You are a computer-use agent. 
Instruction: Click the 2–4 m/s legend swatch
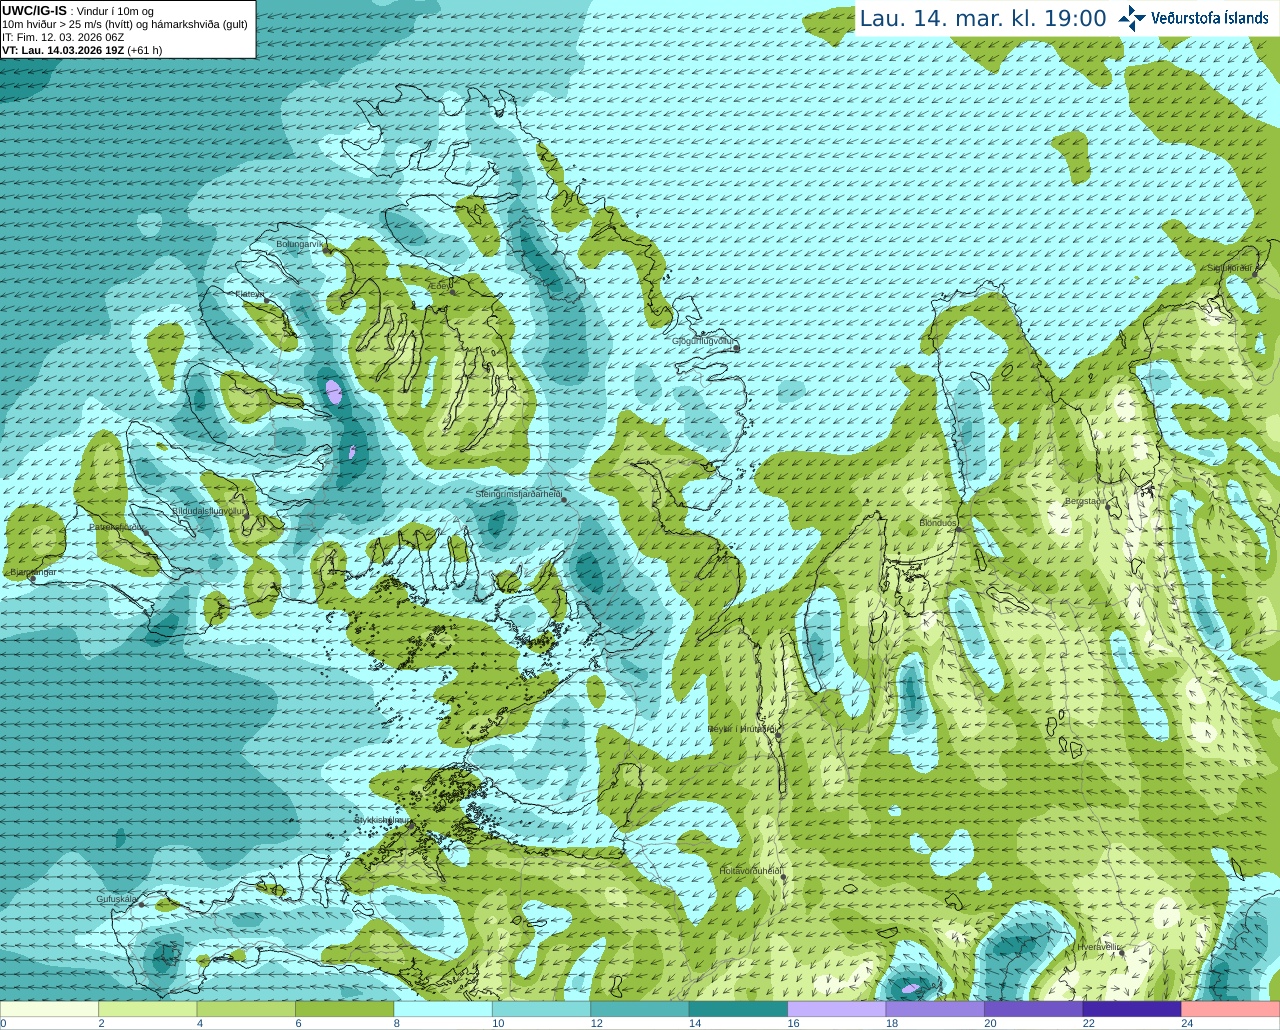(x=147, y=1009)
